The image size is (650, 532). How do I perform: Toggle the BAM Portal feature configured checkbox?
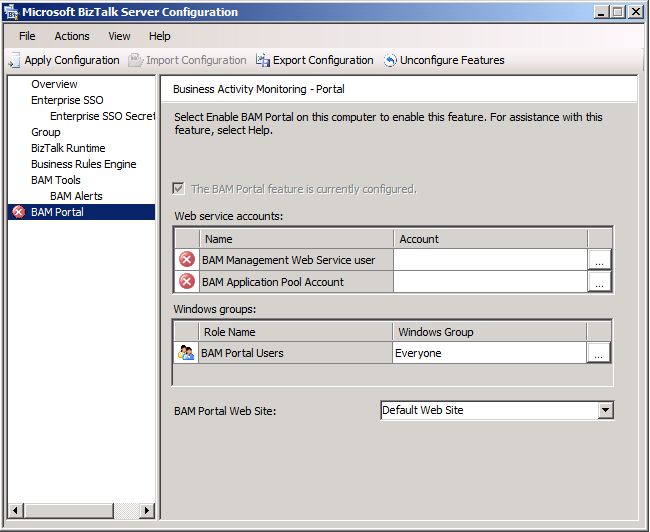point(178,189)
